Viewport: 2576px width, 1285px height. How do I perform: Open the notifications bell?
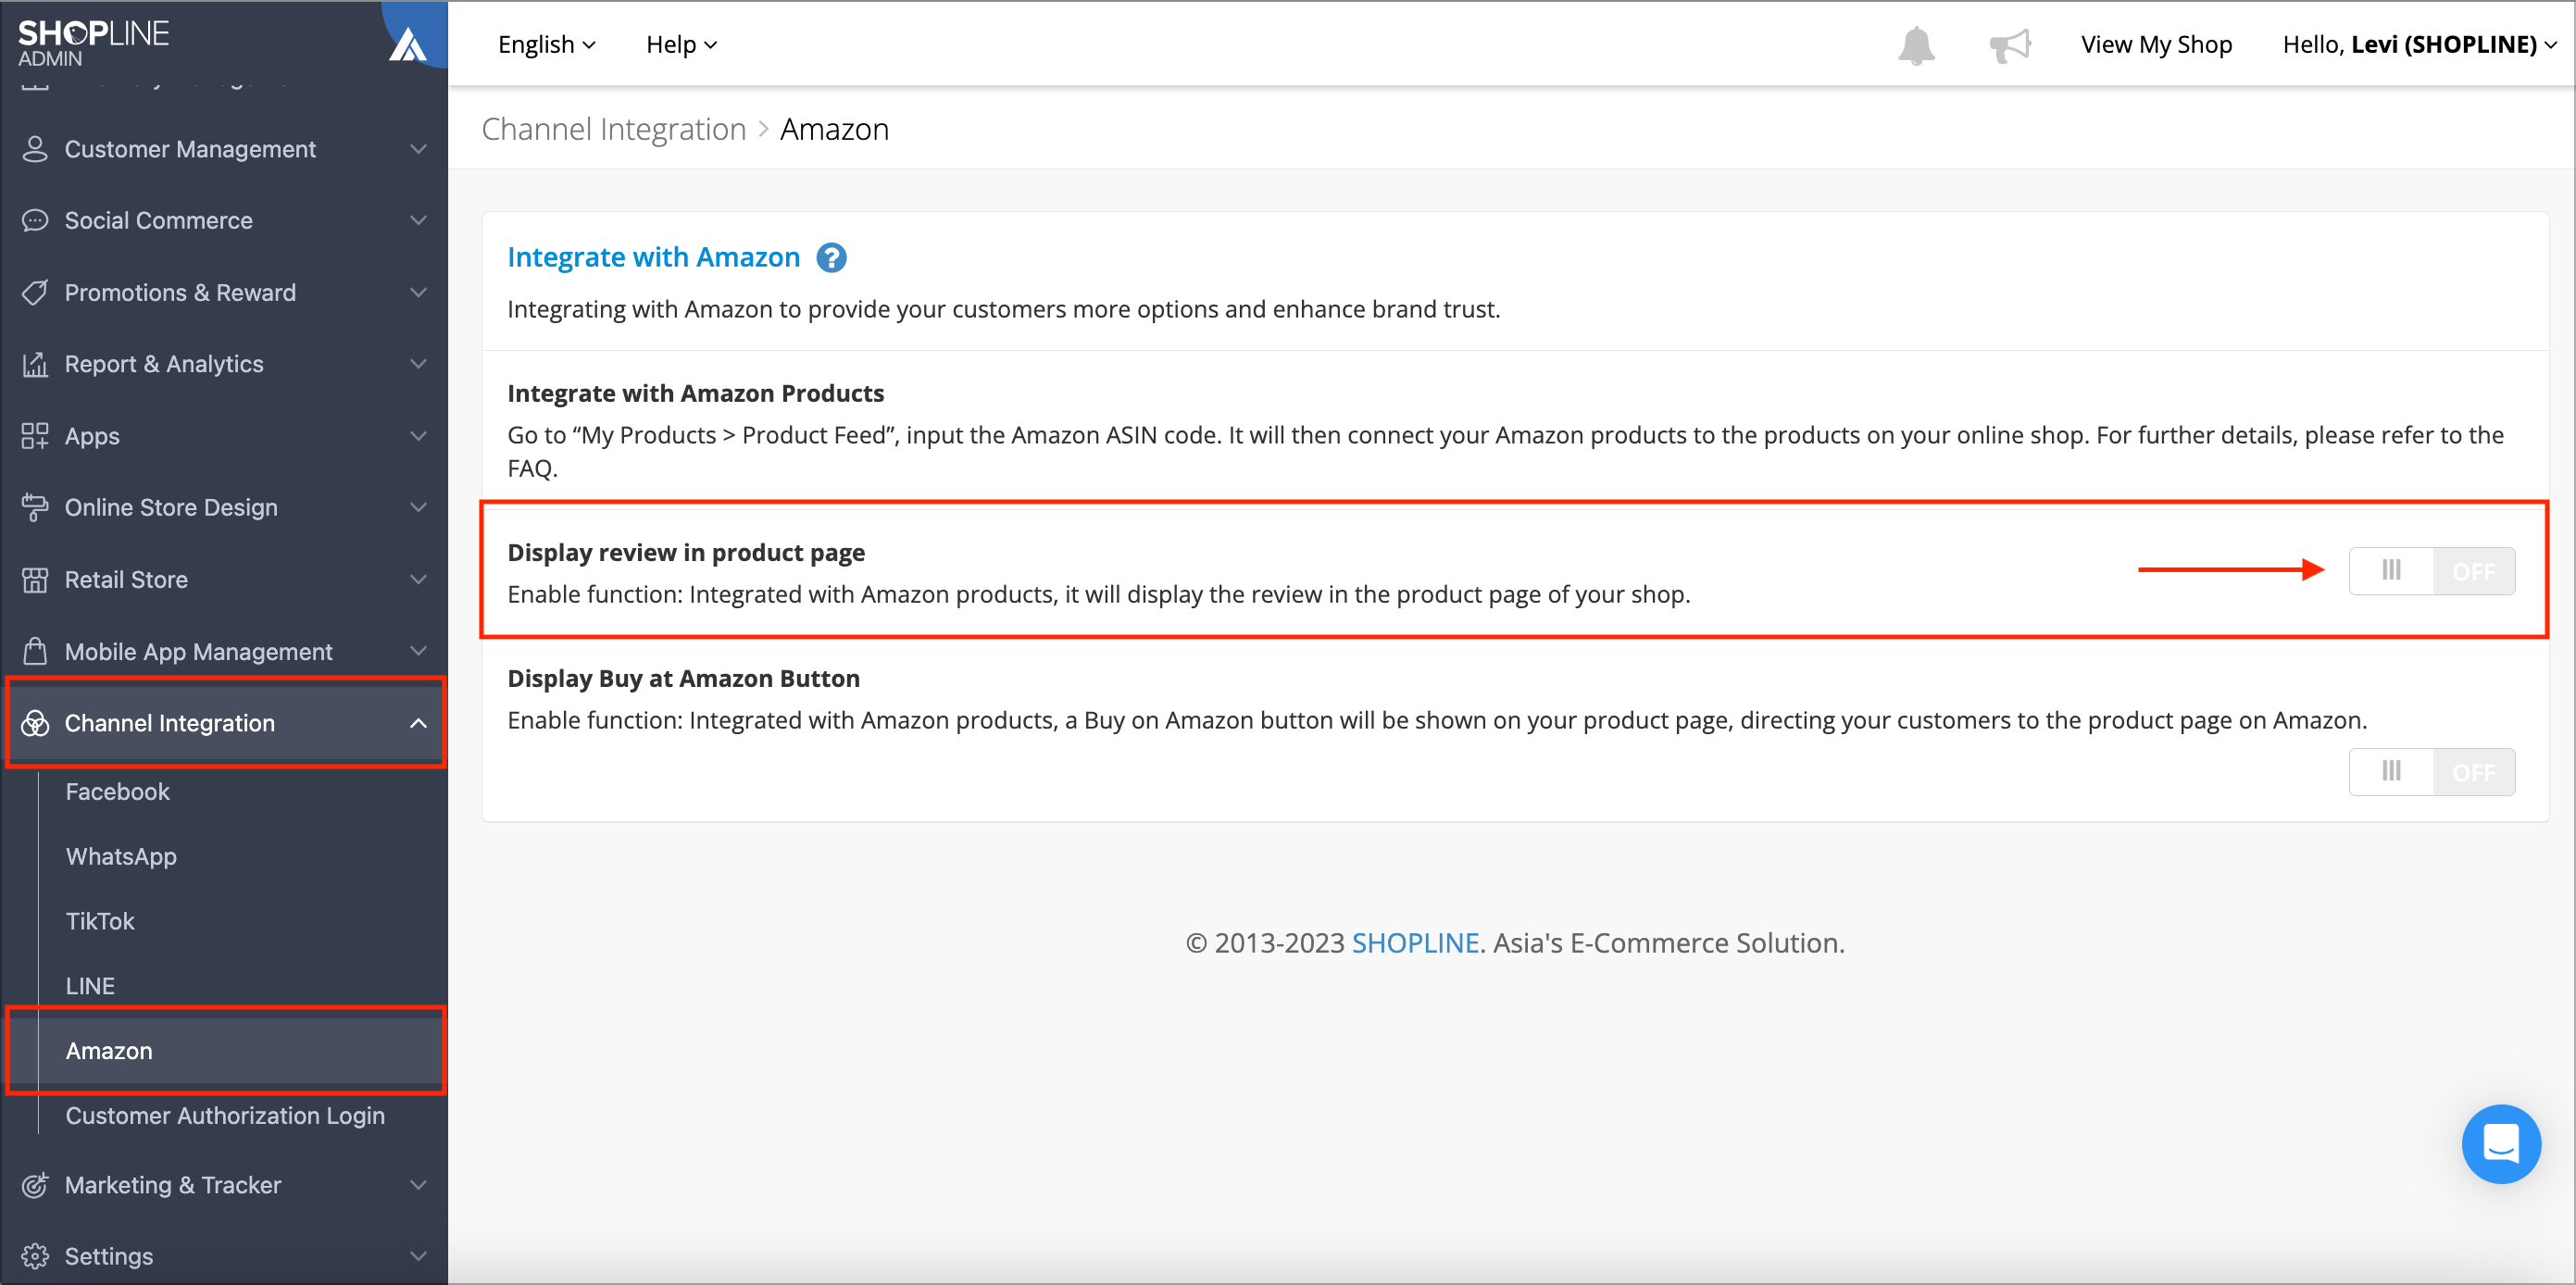click(x=1916, y=45)
